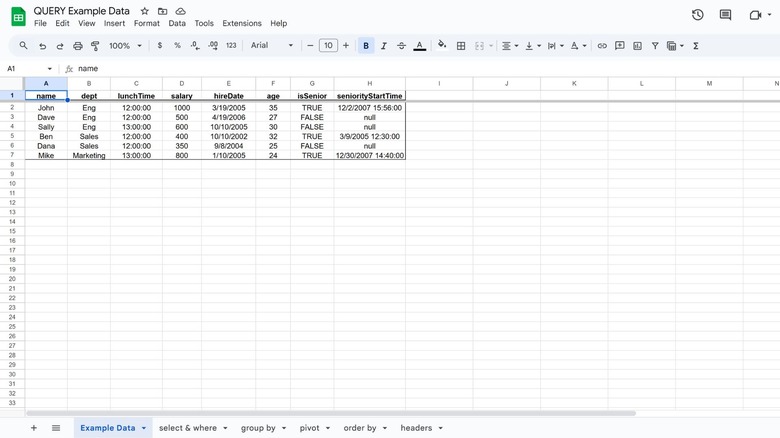Toggle bold formatting

(366, 46)
